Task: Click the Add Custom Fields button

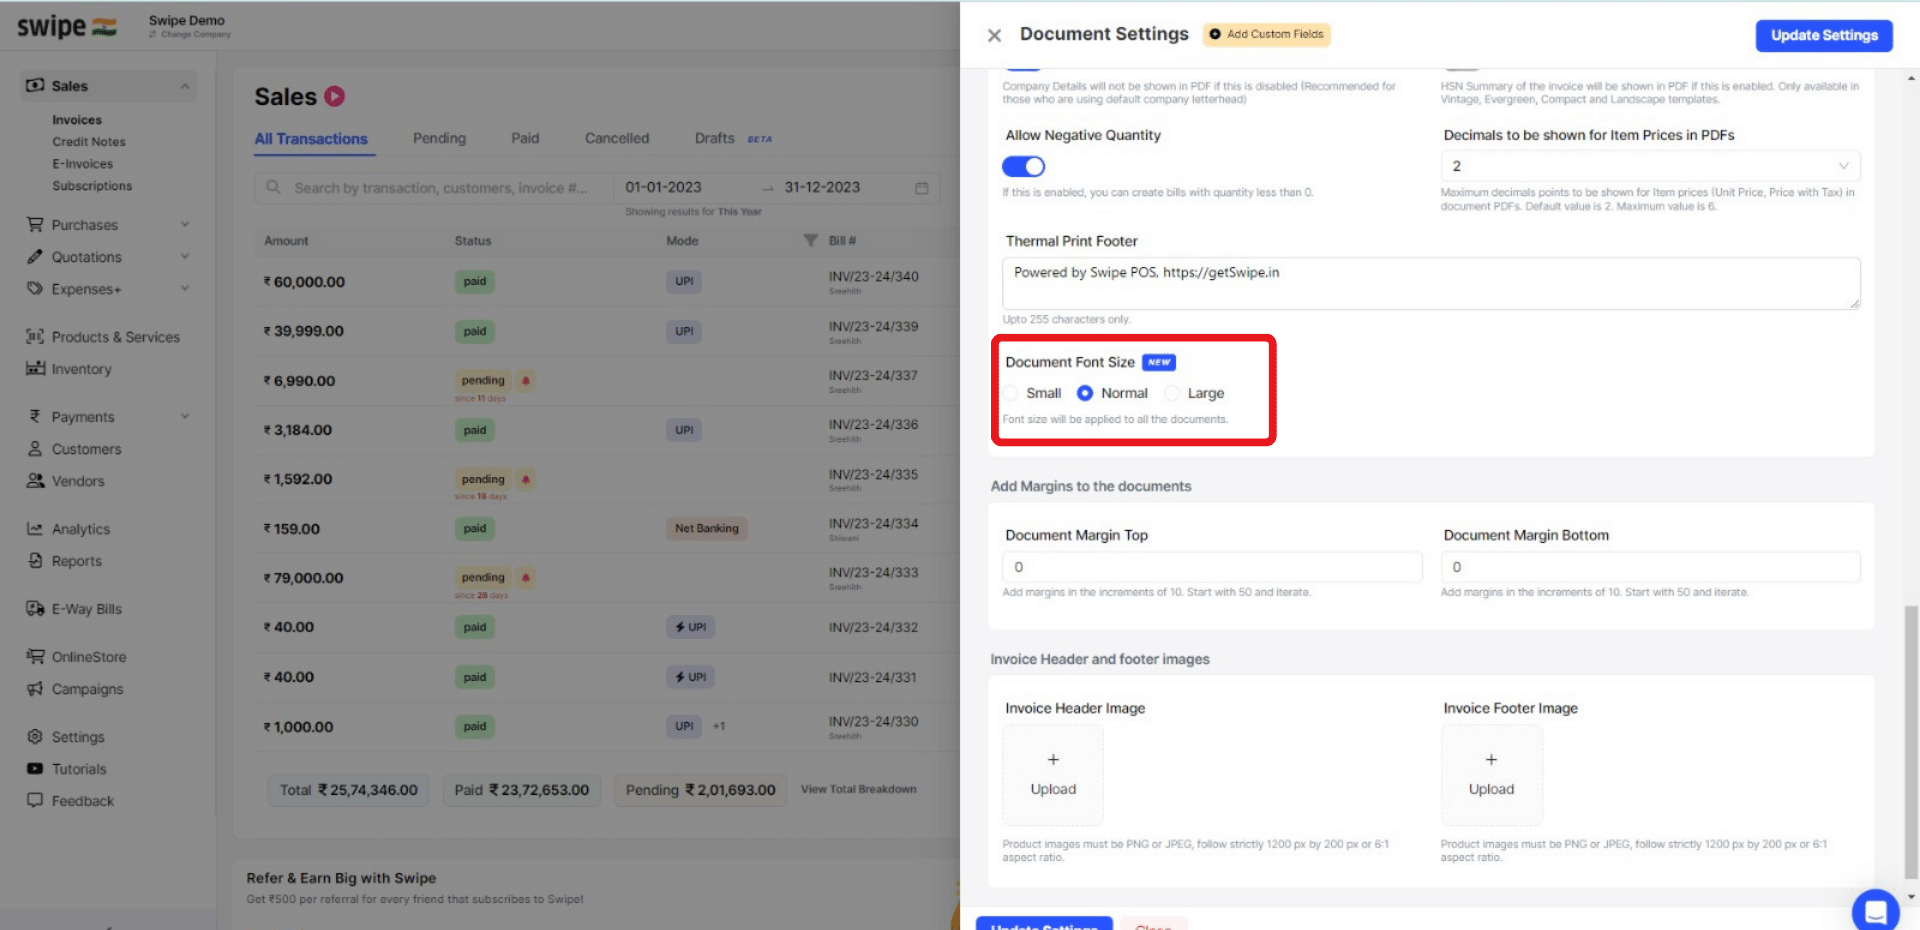Action: (x=1266, y=34)
